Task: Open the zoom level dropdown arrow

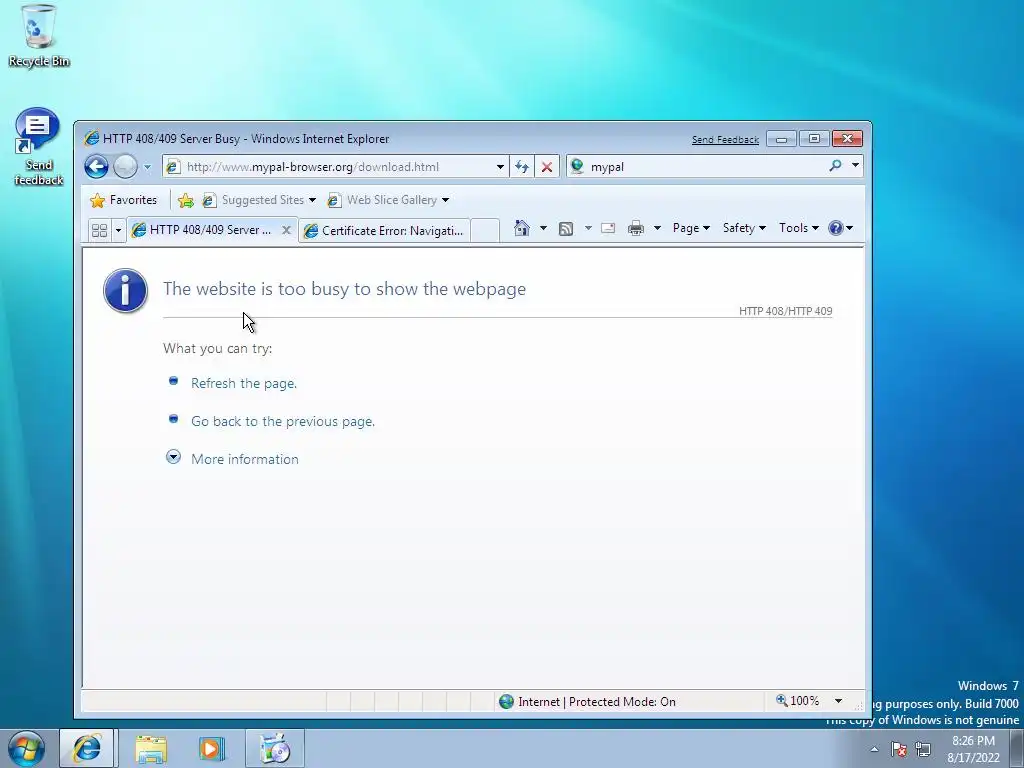Action: click(839, 701)
